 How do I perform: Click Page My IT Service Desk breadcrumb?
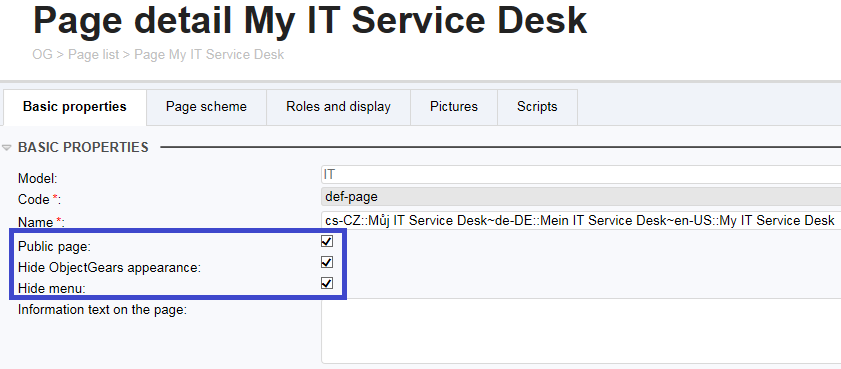(x=209, y=55)
